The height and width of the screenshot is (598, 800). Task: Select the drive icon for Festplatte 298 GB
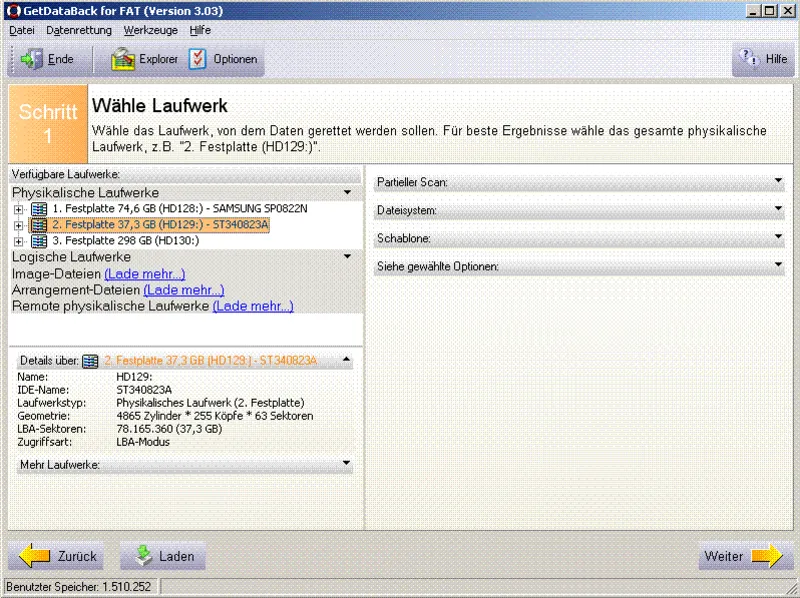[38, 241]
